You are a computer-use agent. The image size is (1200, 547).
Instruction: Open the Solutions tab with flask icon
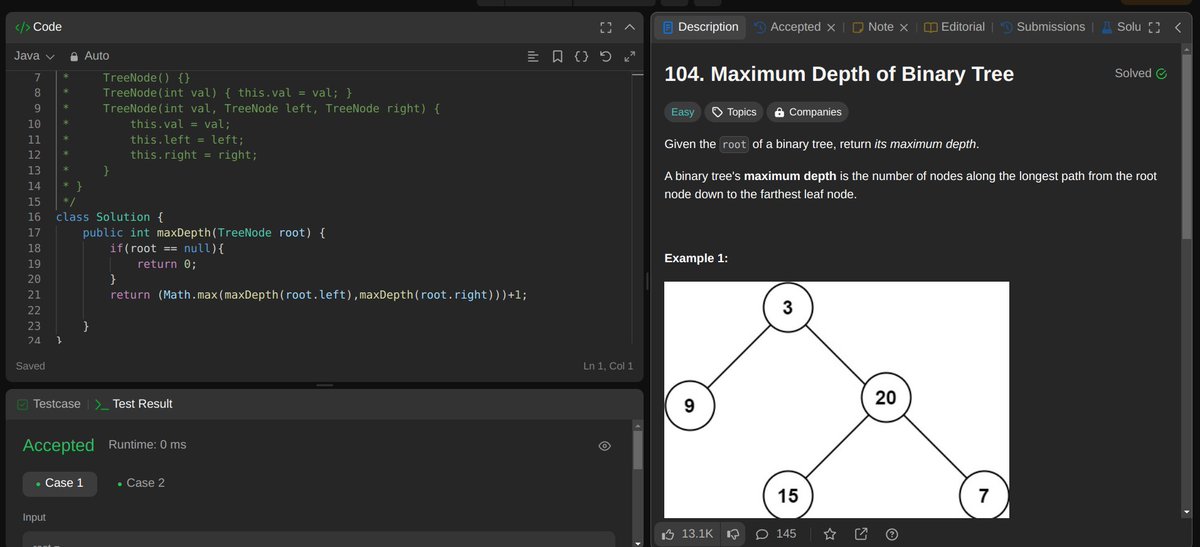[x=1121, y=27]
